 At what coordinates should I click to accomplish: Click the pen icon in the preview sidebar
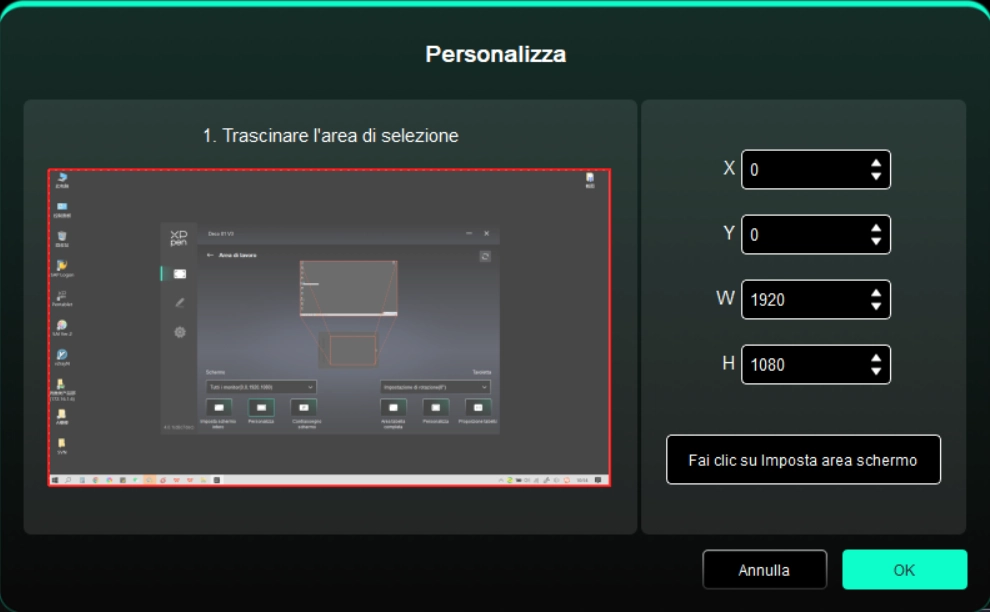coord(180,303)
